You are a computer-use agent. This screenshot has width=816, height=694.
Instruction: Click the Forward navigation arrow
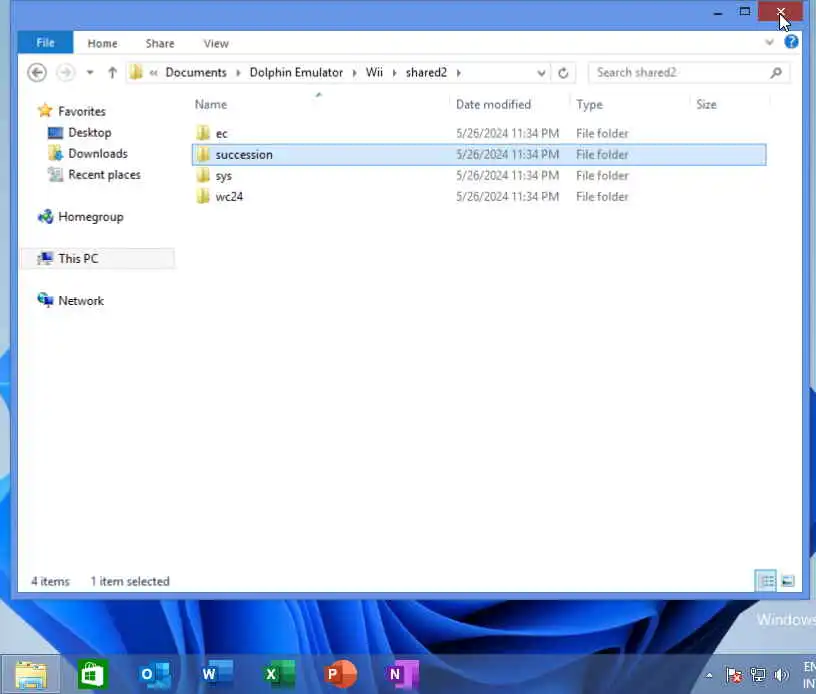click(66, 72)
